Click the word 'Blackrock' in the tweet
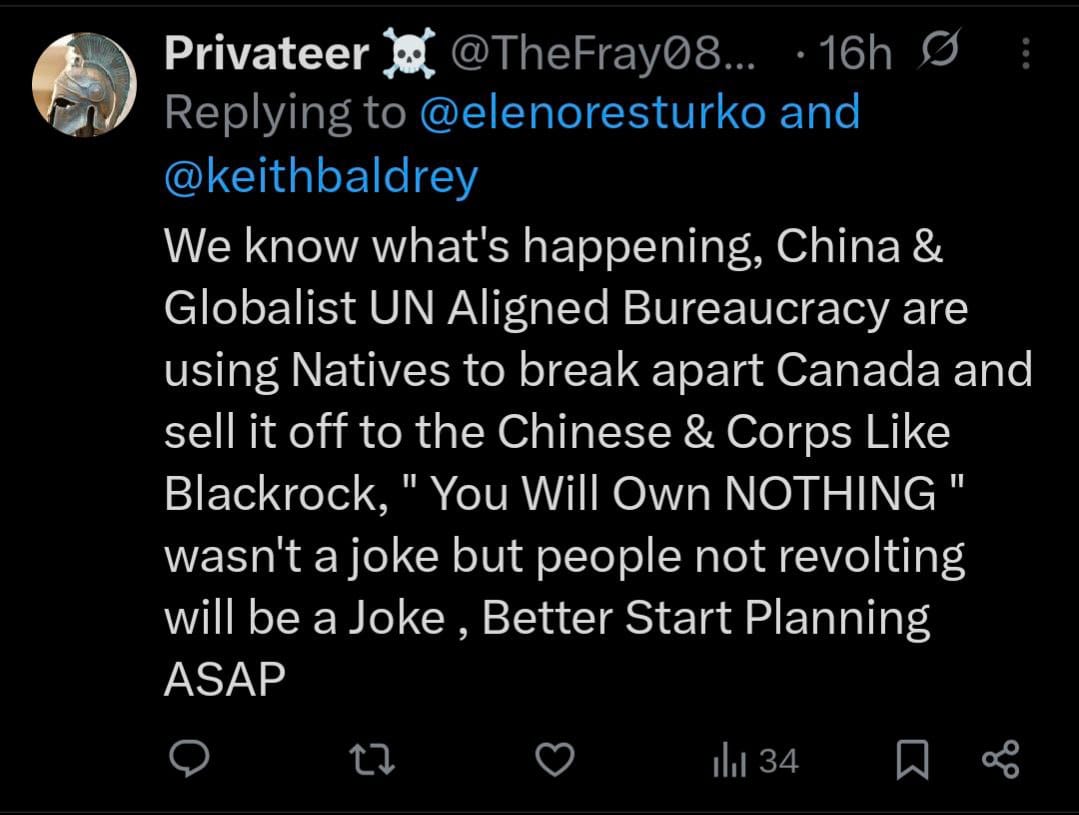This screenshot has width=1079, height=815. [269, 494]
